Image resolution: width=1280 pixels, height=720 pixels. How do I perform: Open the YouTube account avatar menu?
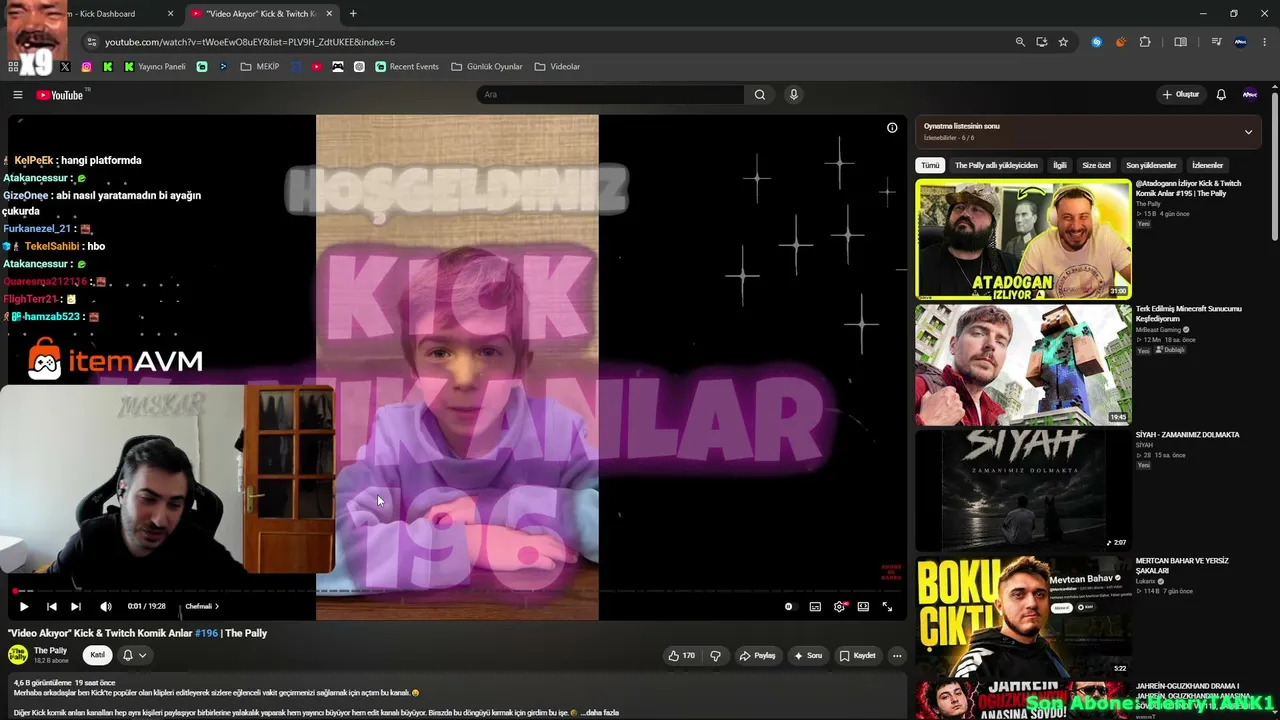pos(1250,95)
